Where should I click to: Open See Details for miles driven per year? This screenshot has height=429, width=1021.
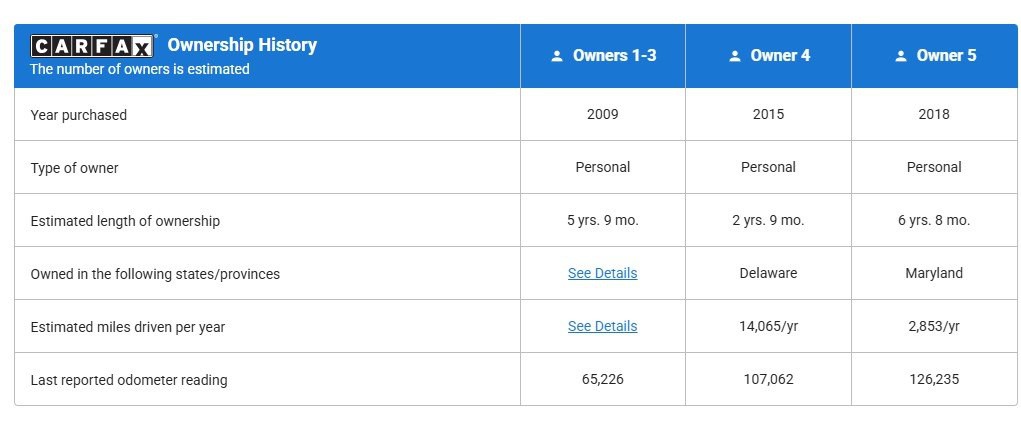pos(602,326)
